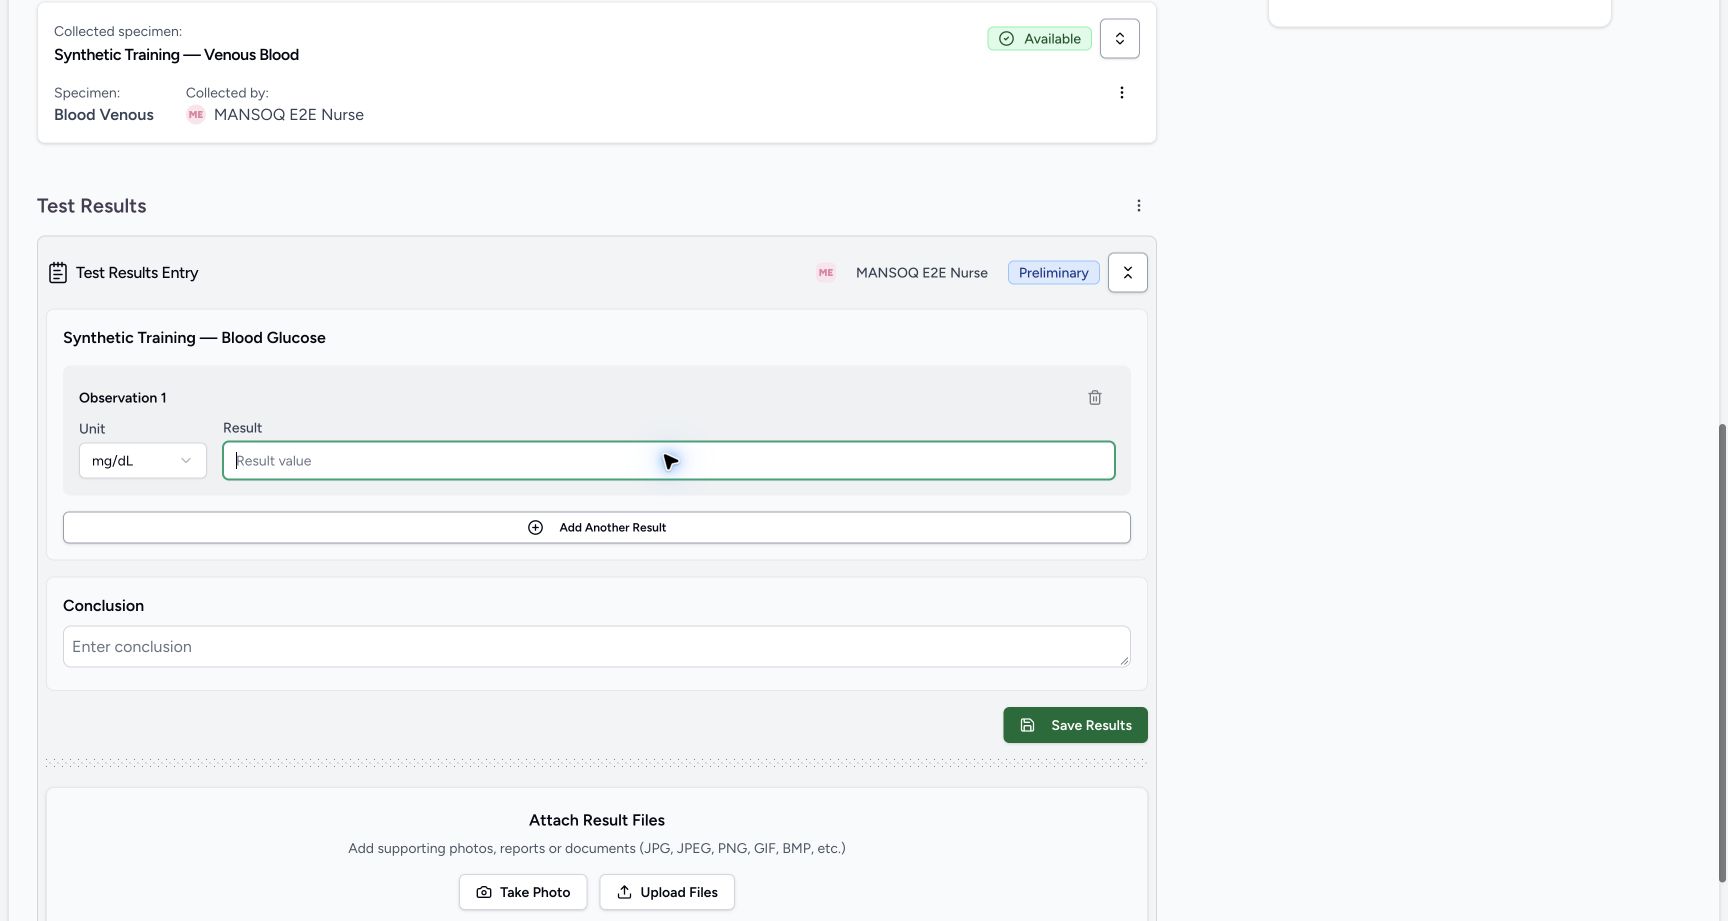Open the mg/dL unit dropdown
This screenshot has height=921, width=1728.
point(143,461)
